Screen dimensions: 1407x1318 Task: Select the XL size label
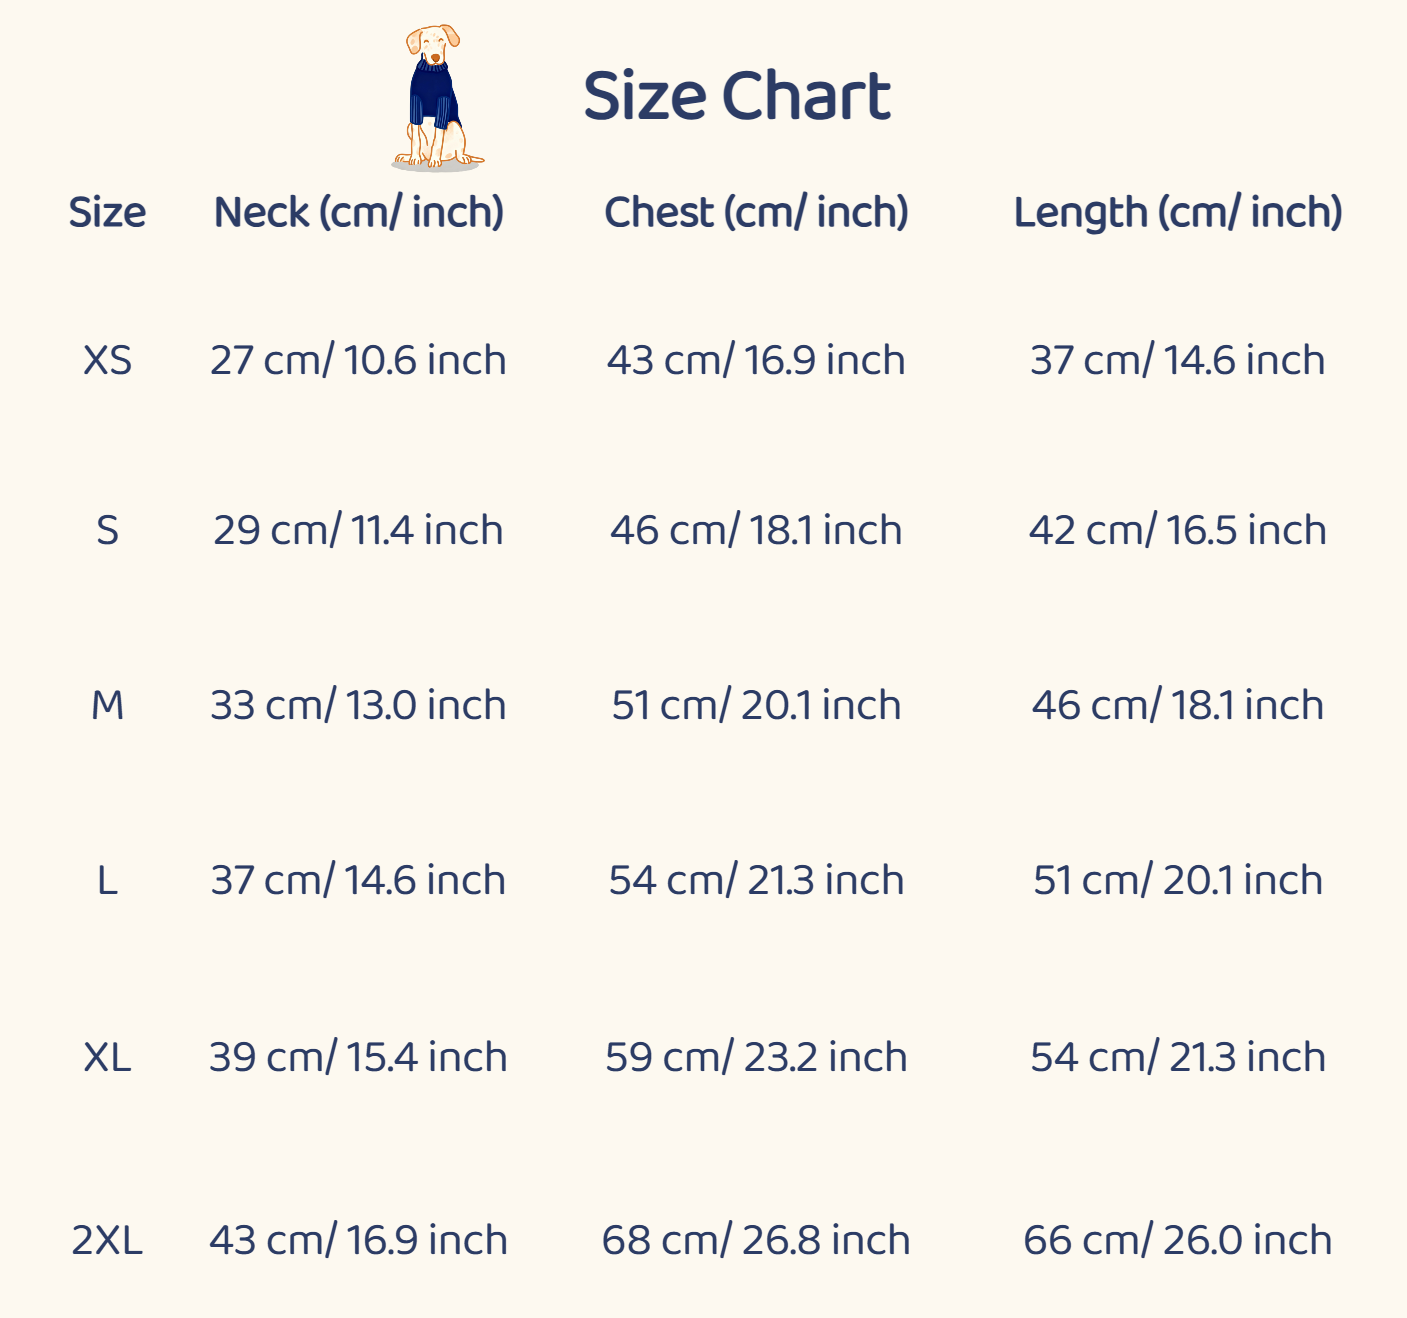pos(107,1057)
